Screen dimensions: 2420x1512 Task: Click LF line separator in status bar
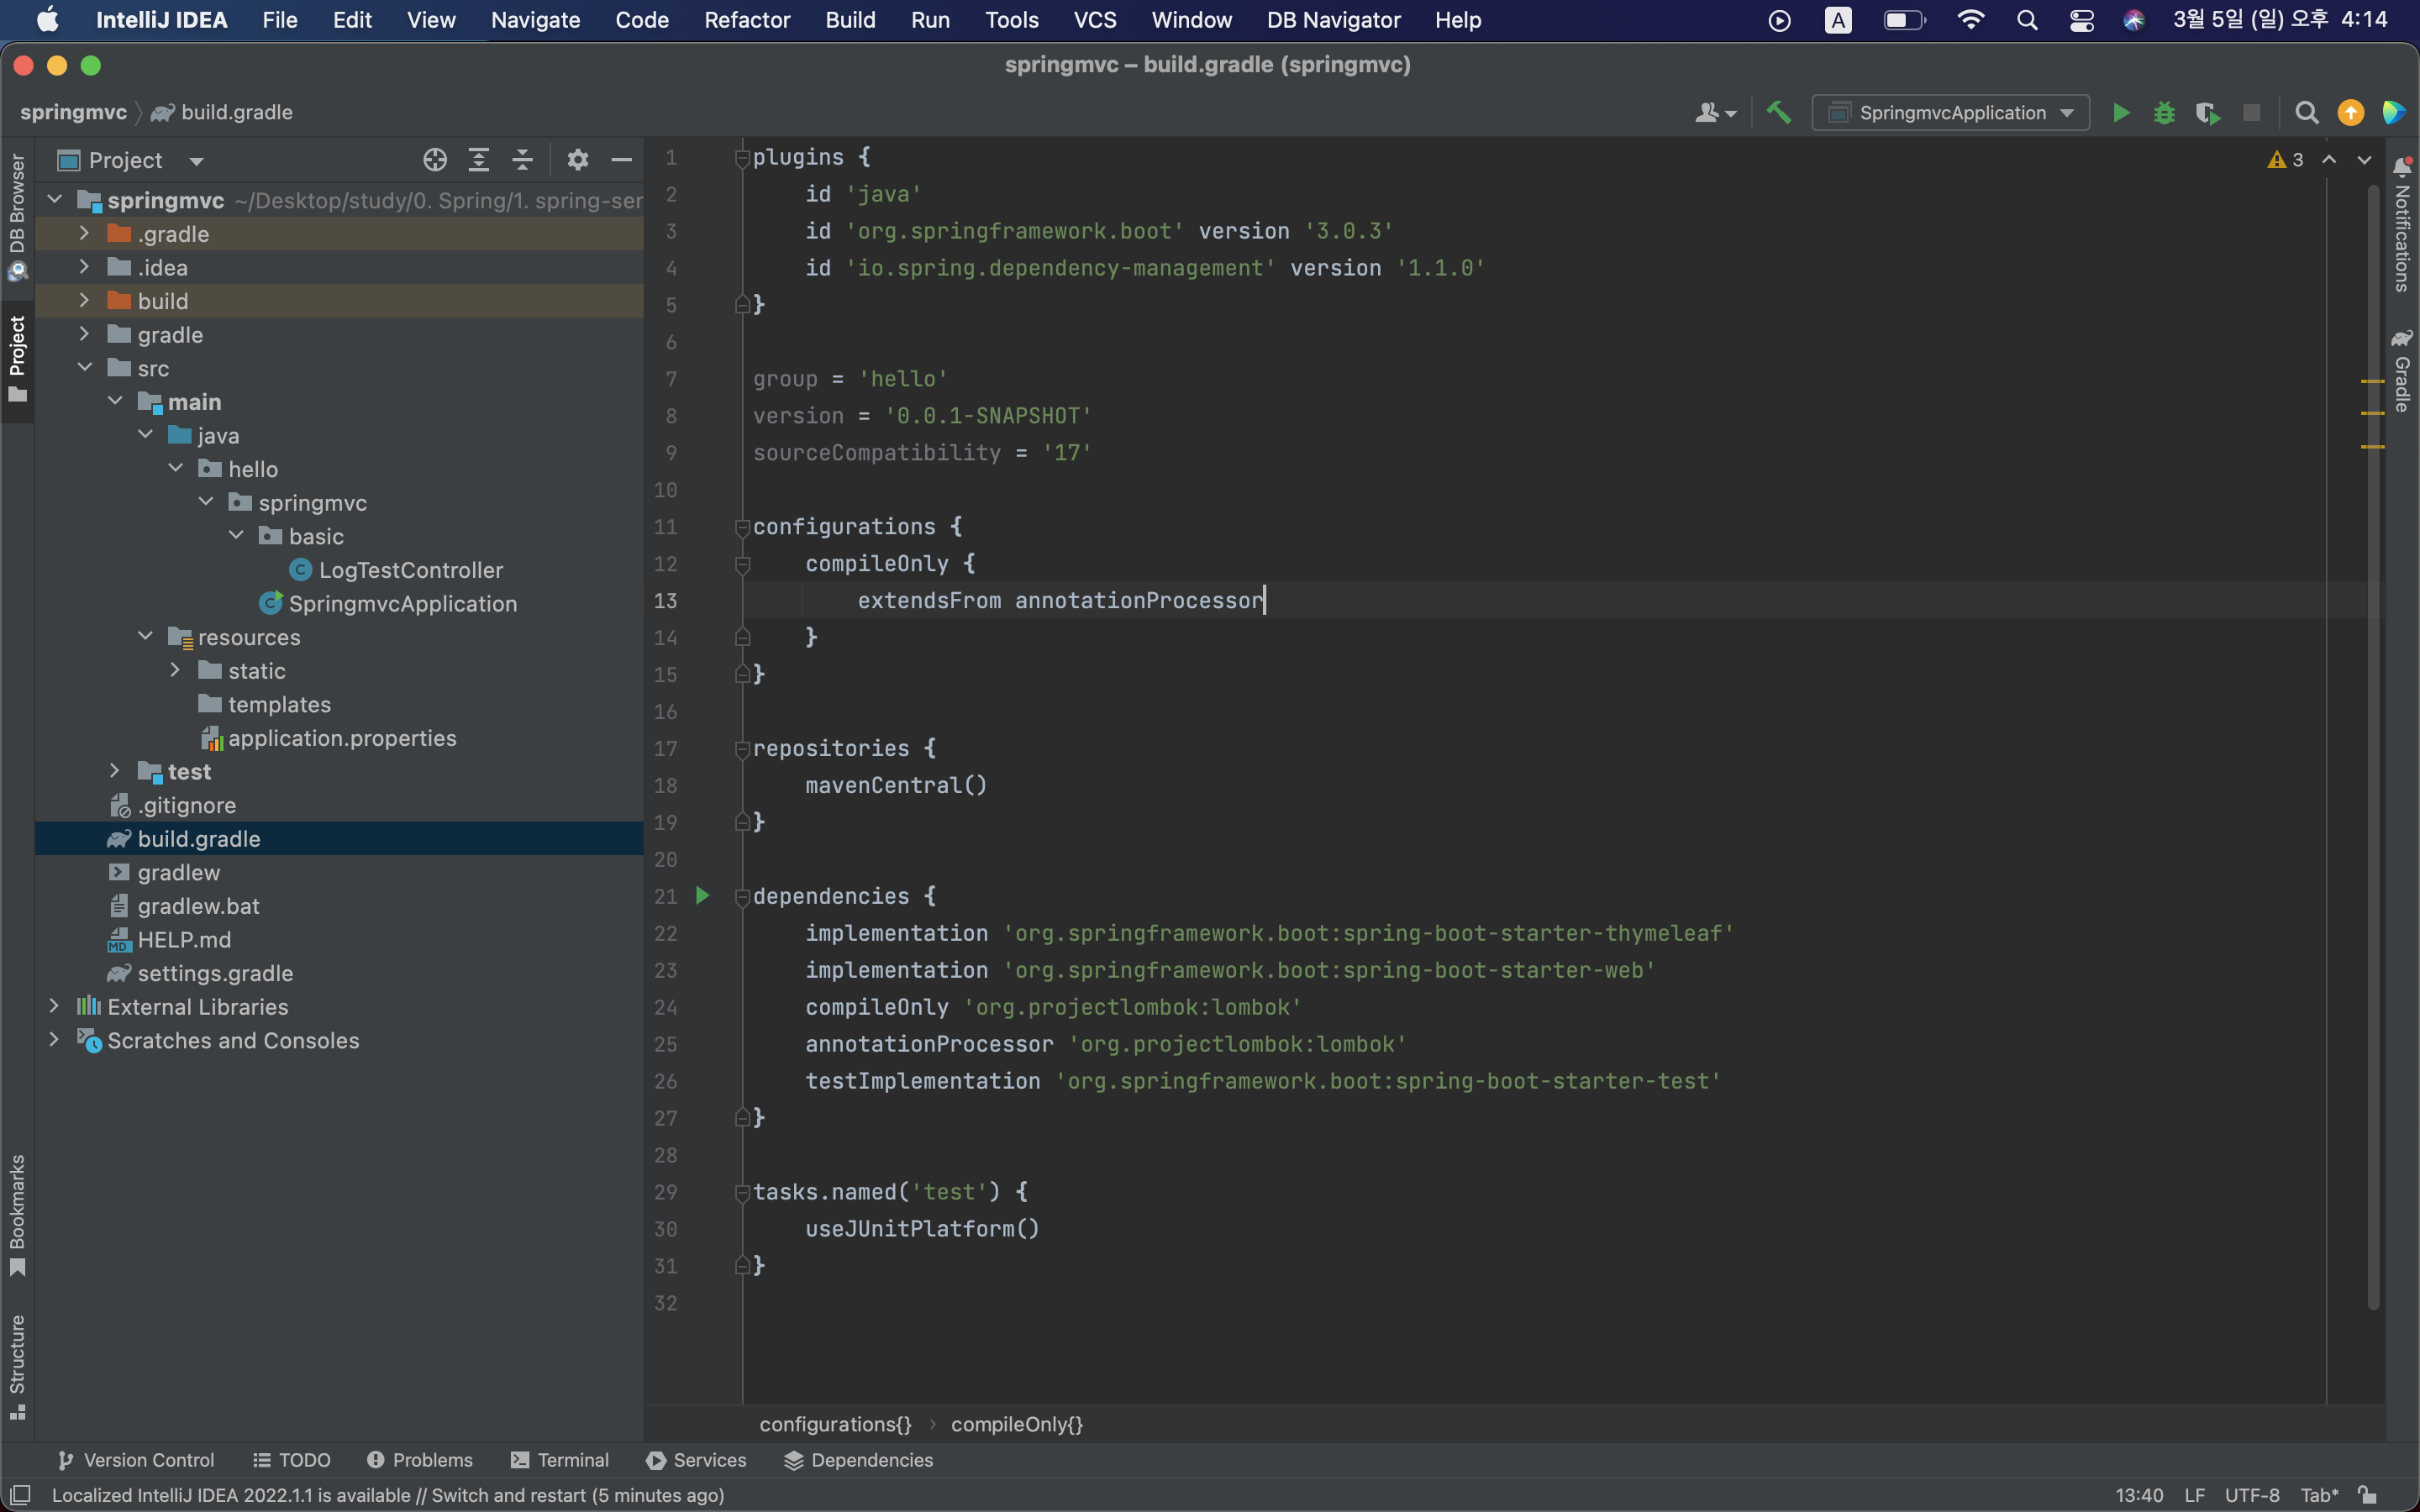[x=2194, y=1495]
